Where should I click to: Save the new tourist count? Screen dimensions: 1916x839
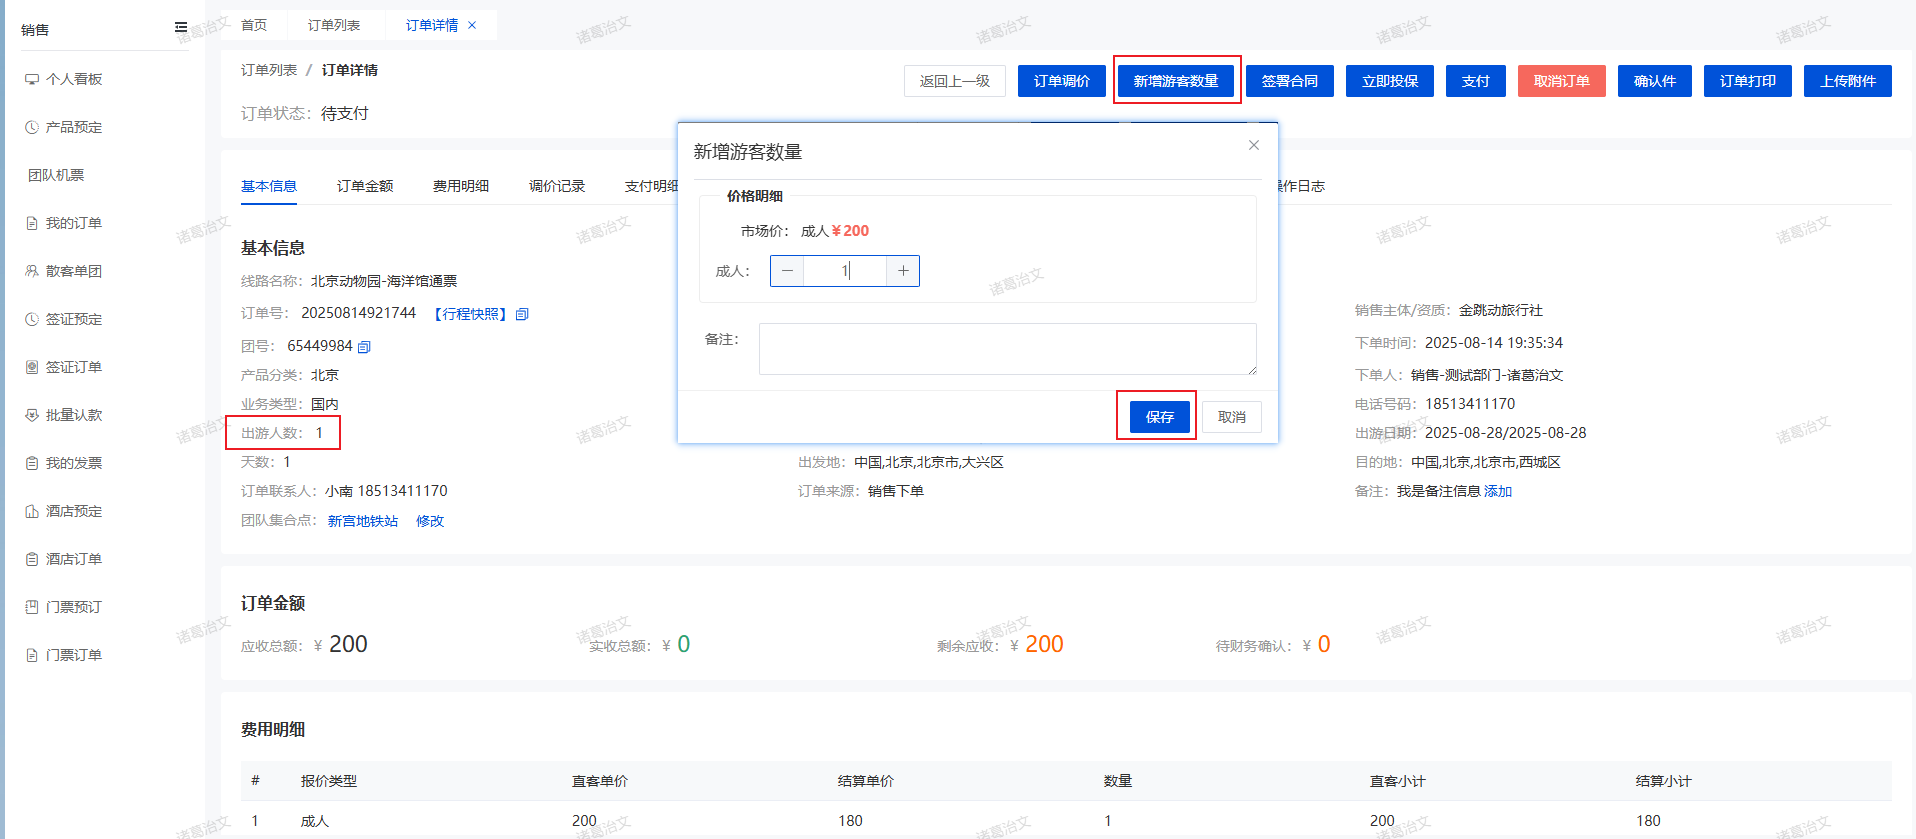click(x=1159, y=417)
